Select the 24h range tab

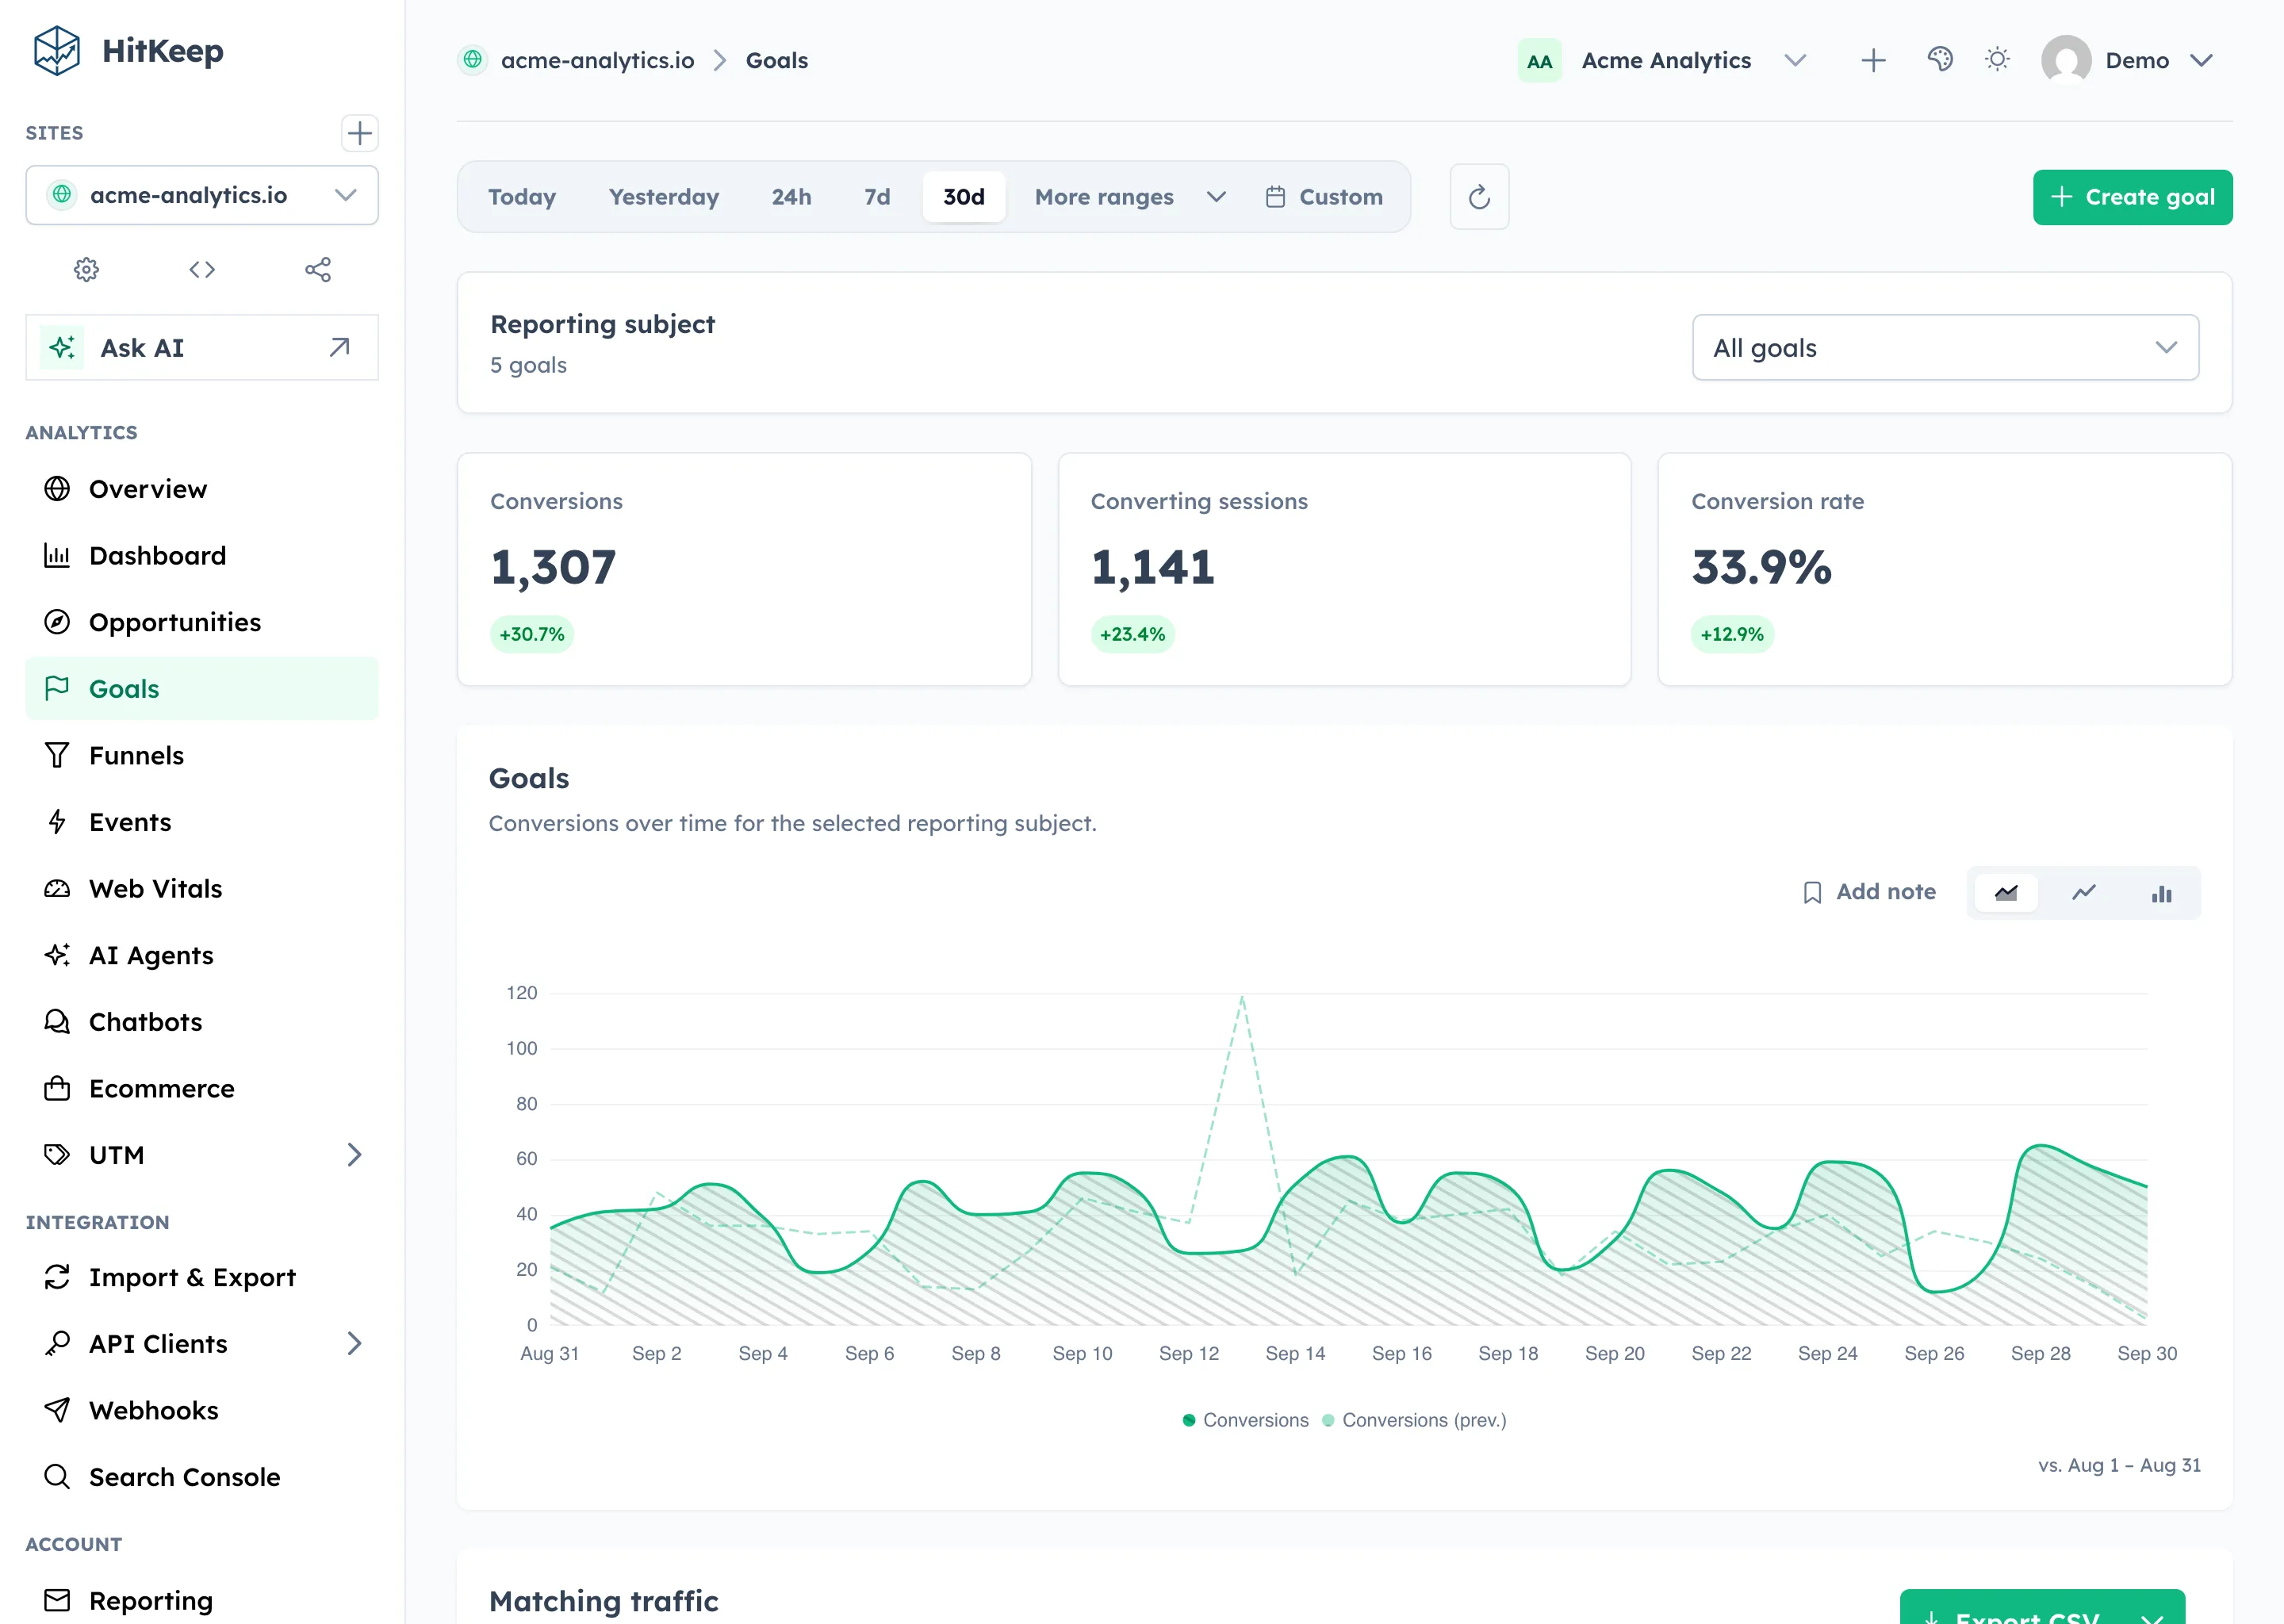pos(791,197)
